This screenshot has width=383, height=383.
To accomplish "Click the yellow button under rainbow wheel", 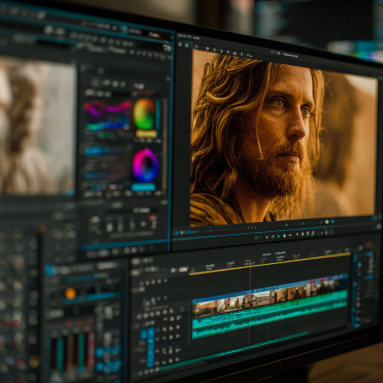I will [x=146, y=134].
